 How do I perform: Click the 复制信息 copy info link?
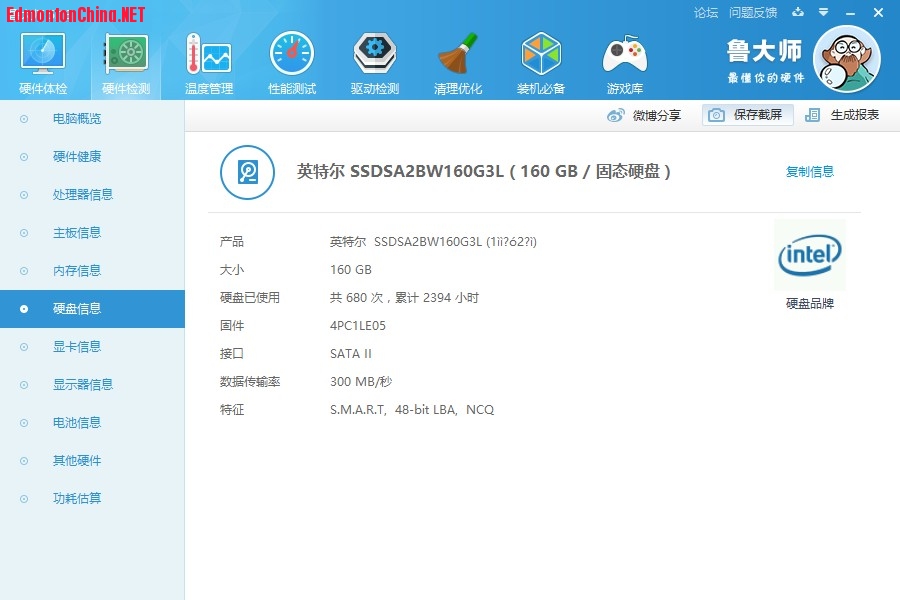click(810, 171)
